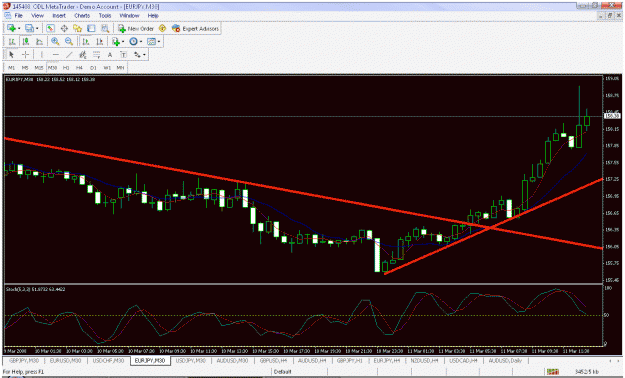Toggle the Terminal window icon

pos(91,28)
